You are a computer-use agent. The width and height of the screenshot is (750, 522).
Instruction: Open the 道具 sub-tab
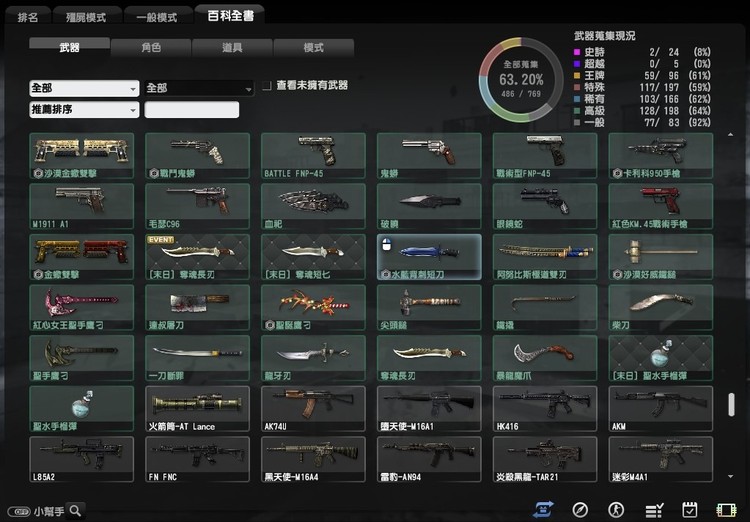point(232,47)
